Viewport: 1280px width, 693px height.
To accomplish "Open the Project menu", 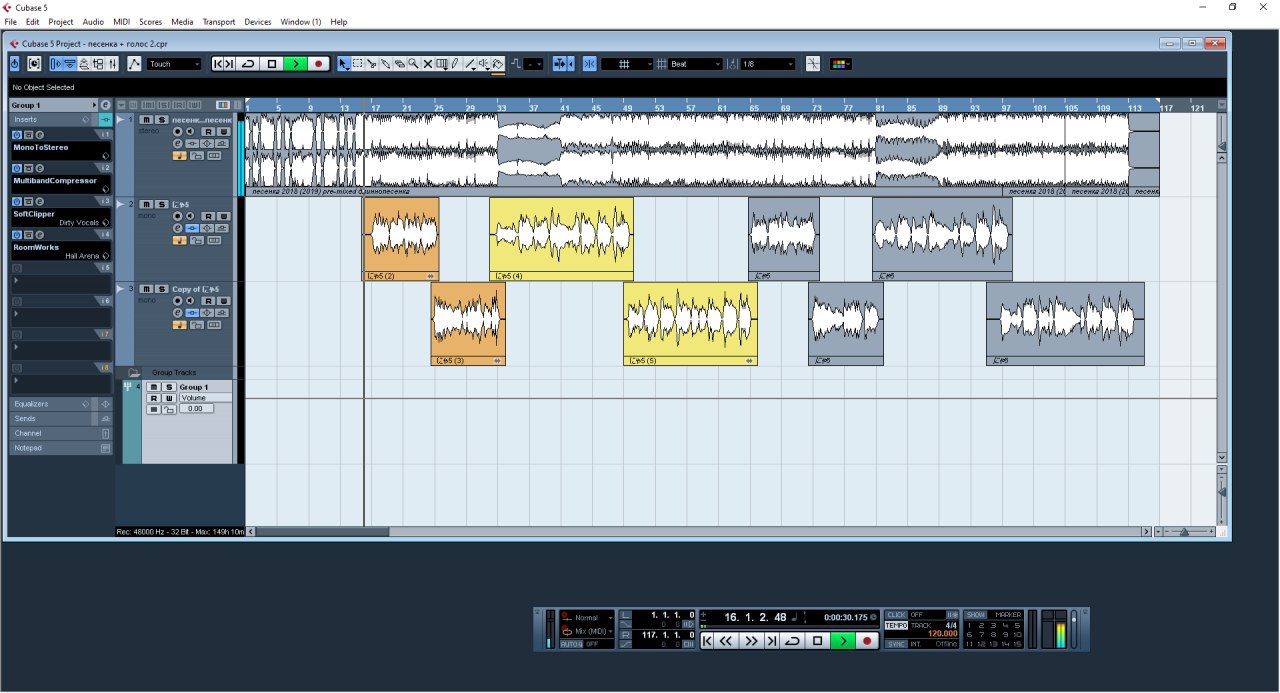I will pos(61,22).
